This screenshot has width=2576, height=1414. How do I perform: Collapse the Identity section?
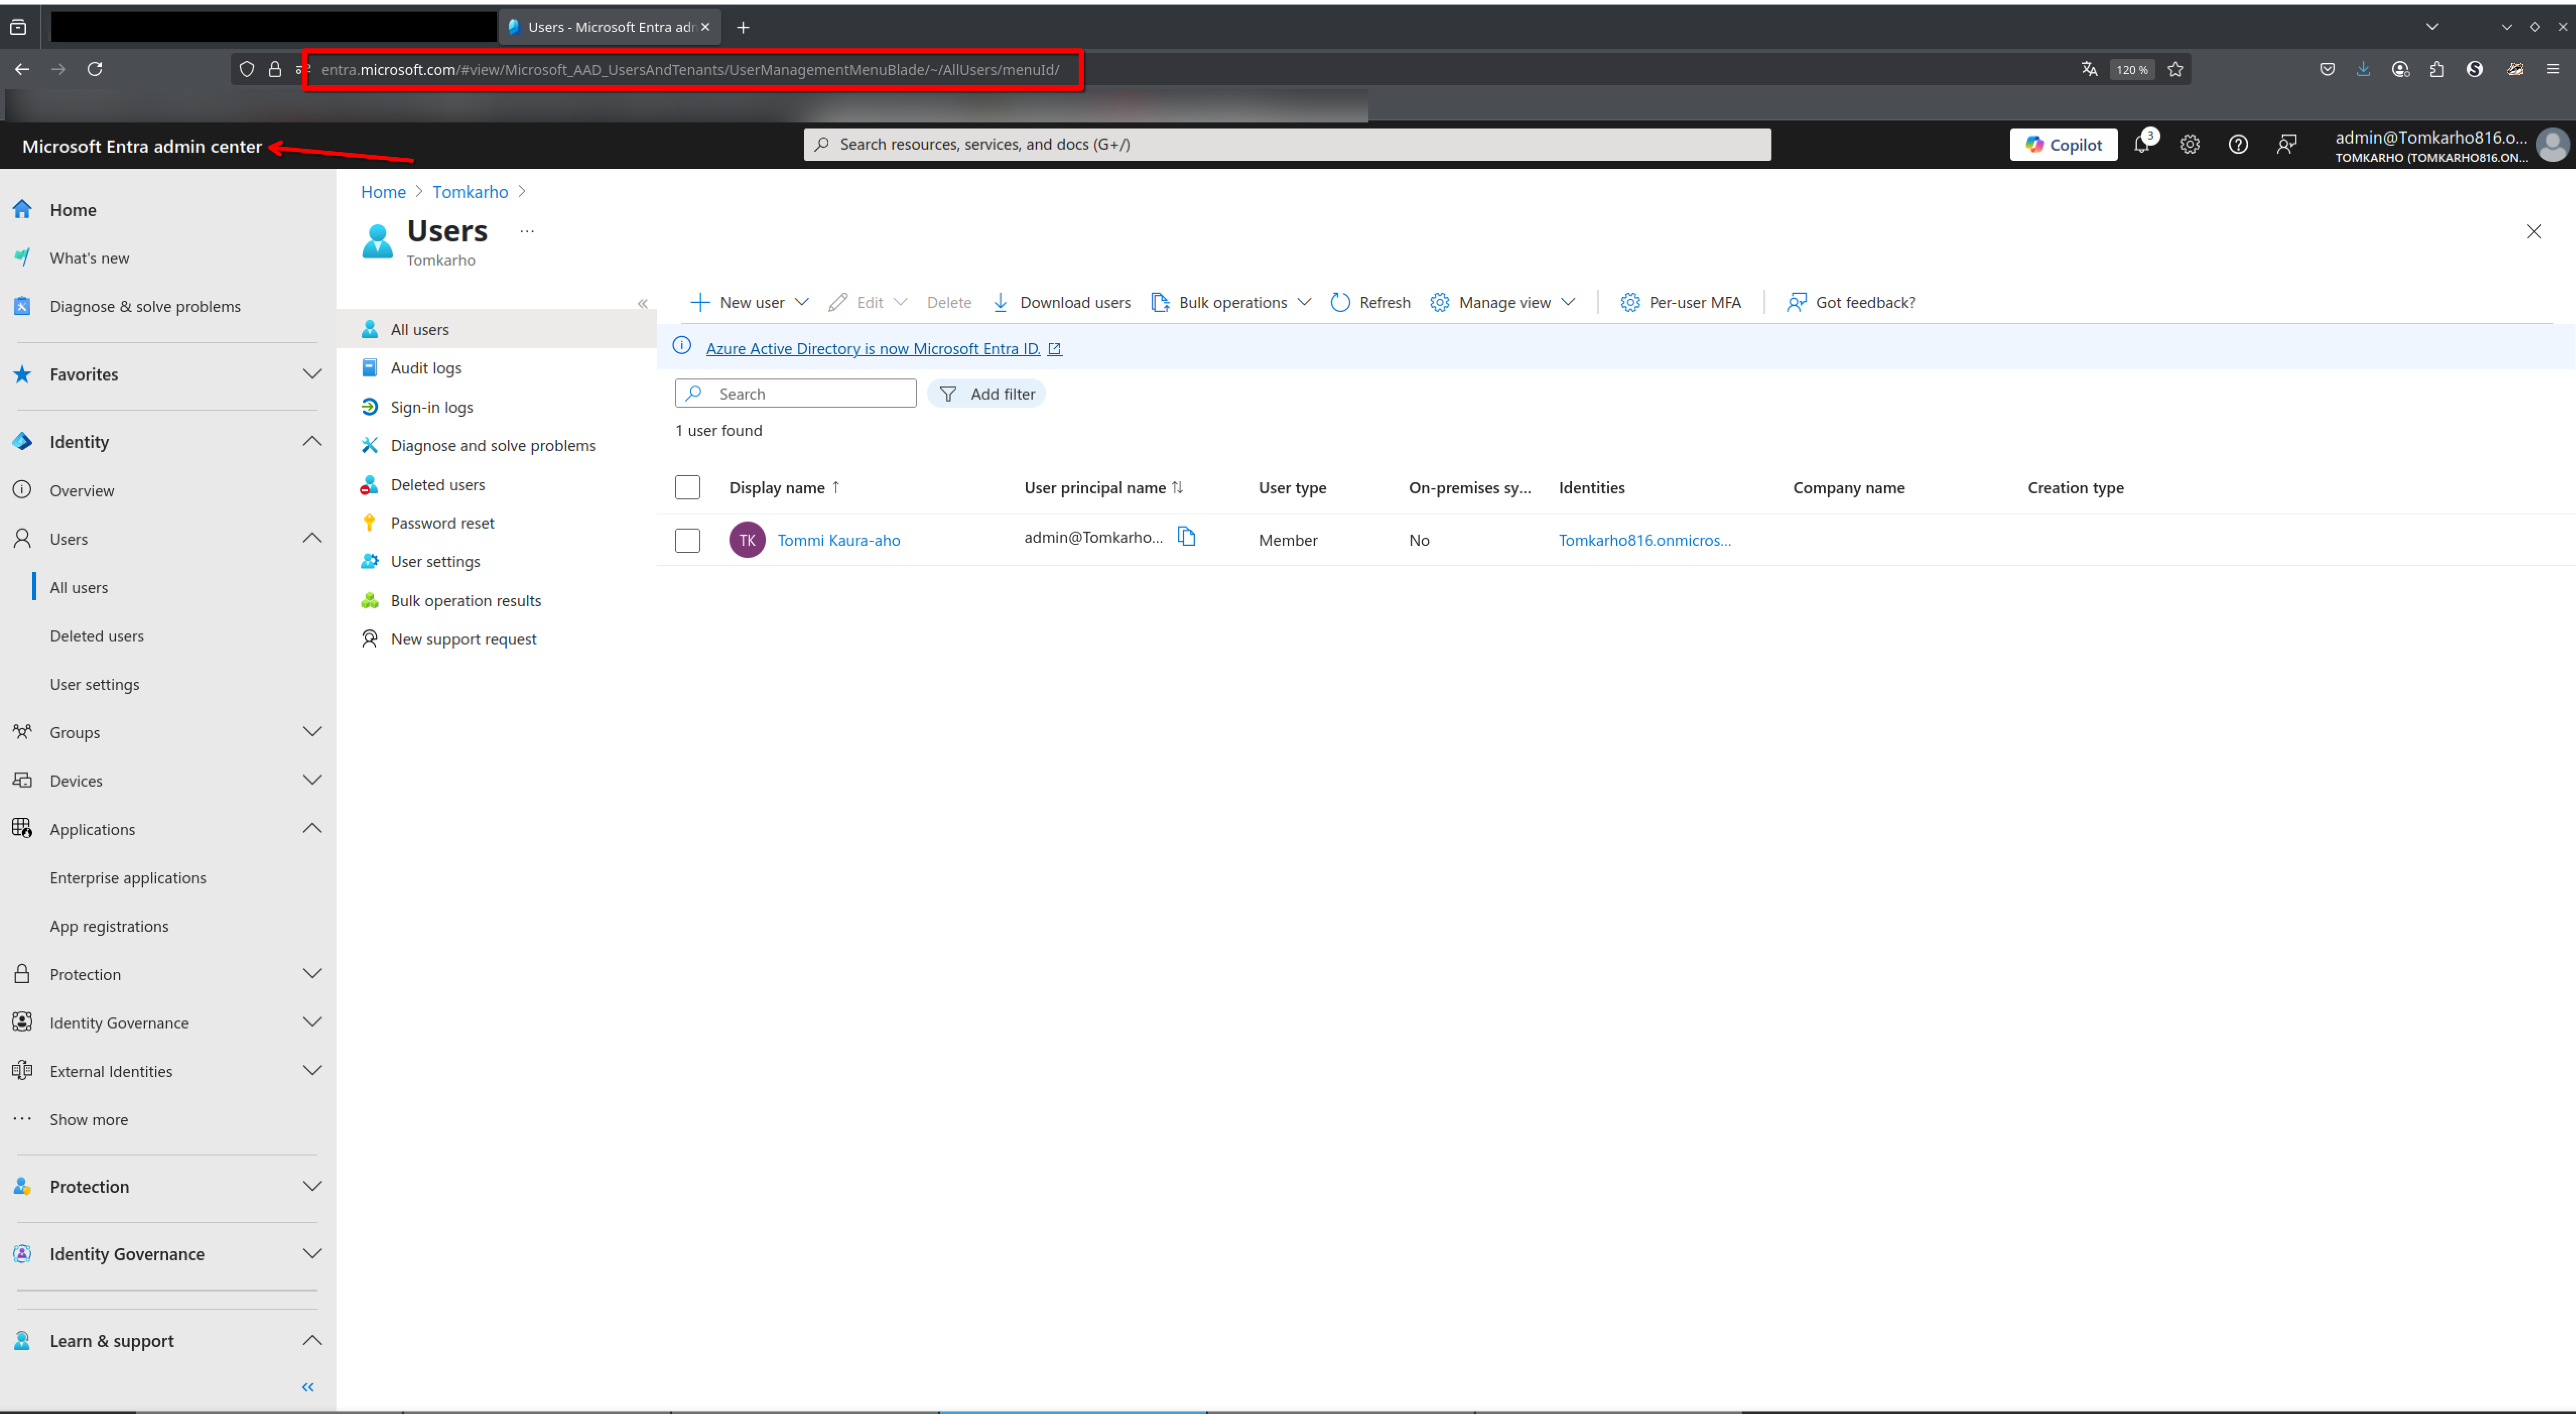(312, 441)
